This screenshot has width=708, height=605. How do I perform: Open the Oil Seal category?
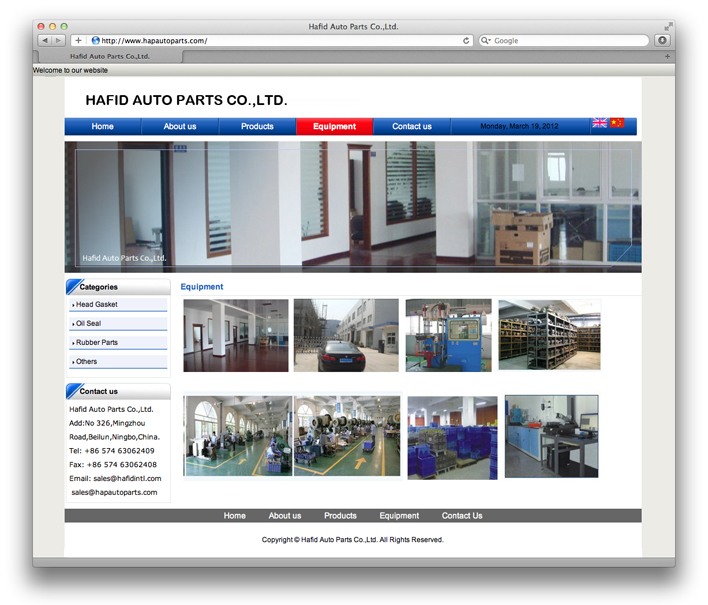[x=118, y=324]
